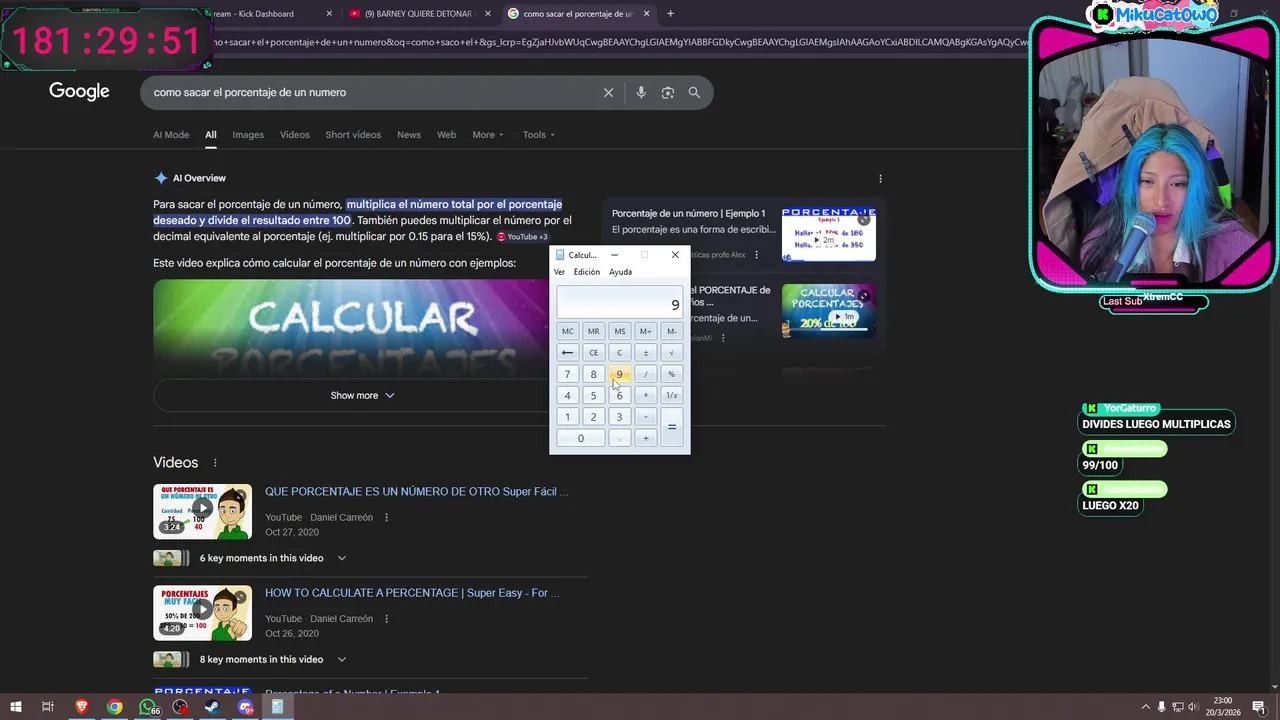Open the Tools dropdown
The height and width of the screenshot is (720, 1280).
(x=538, y=135)
